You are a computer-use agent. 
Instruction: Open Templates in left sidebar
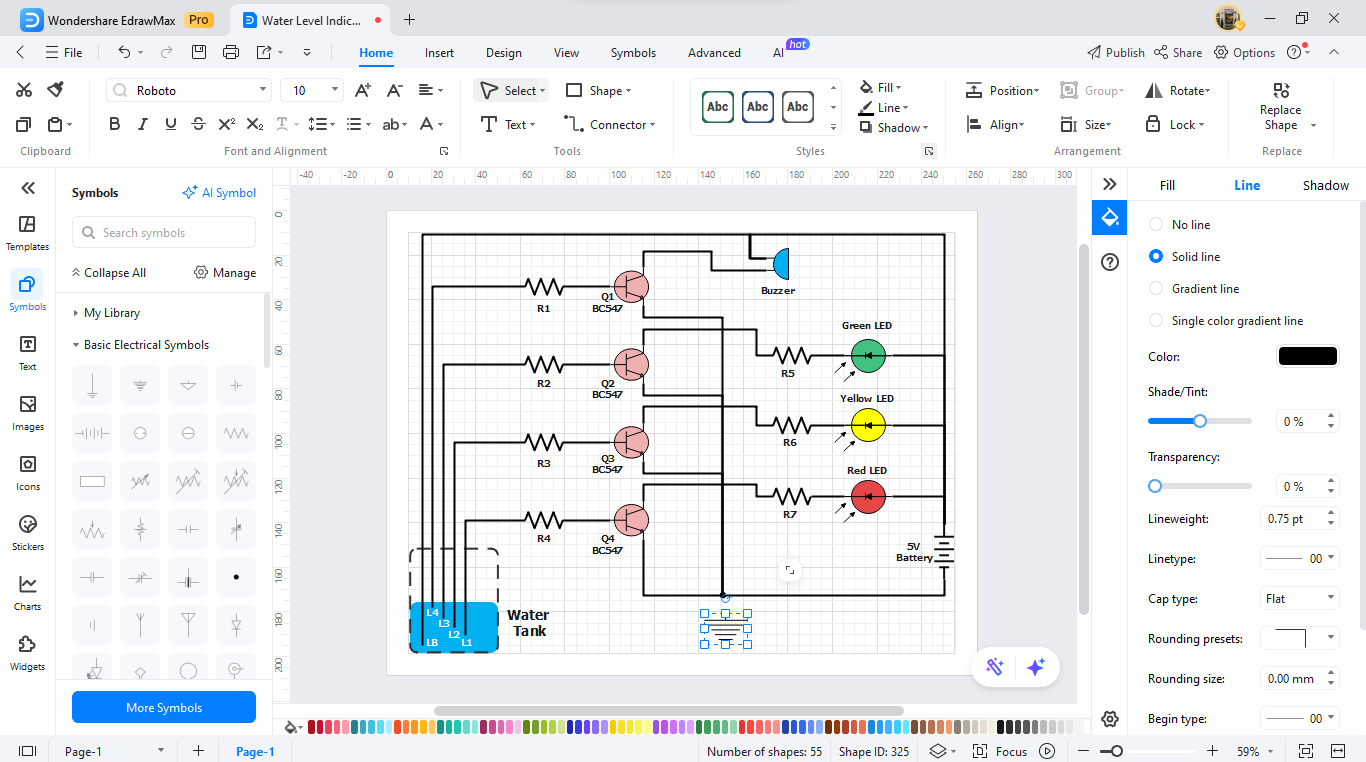tap(27, 233)
